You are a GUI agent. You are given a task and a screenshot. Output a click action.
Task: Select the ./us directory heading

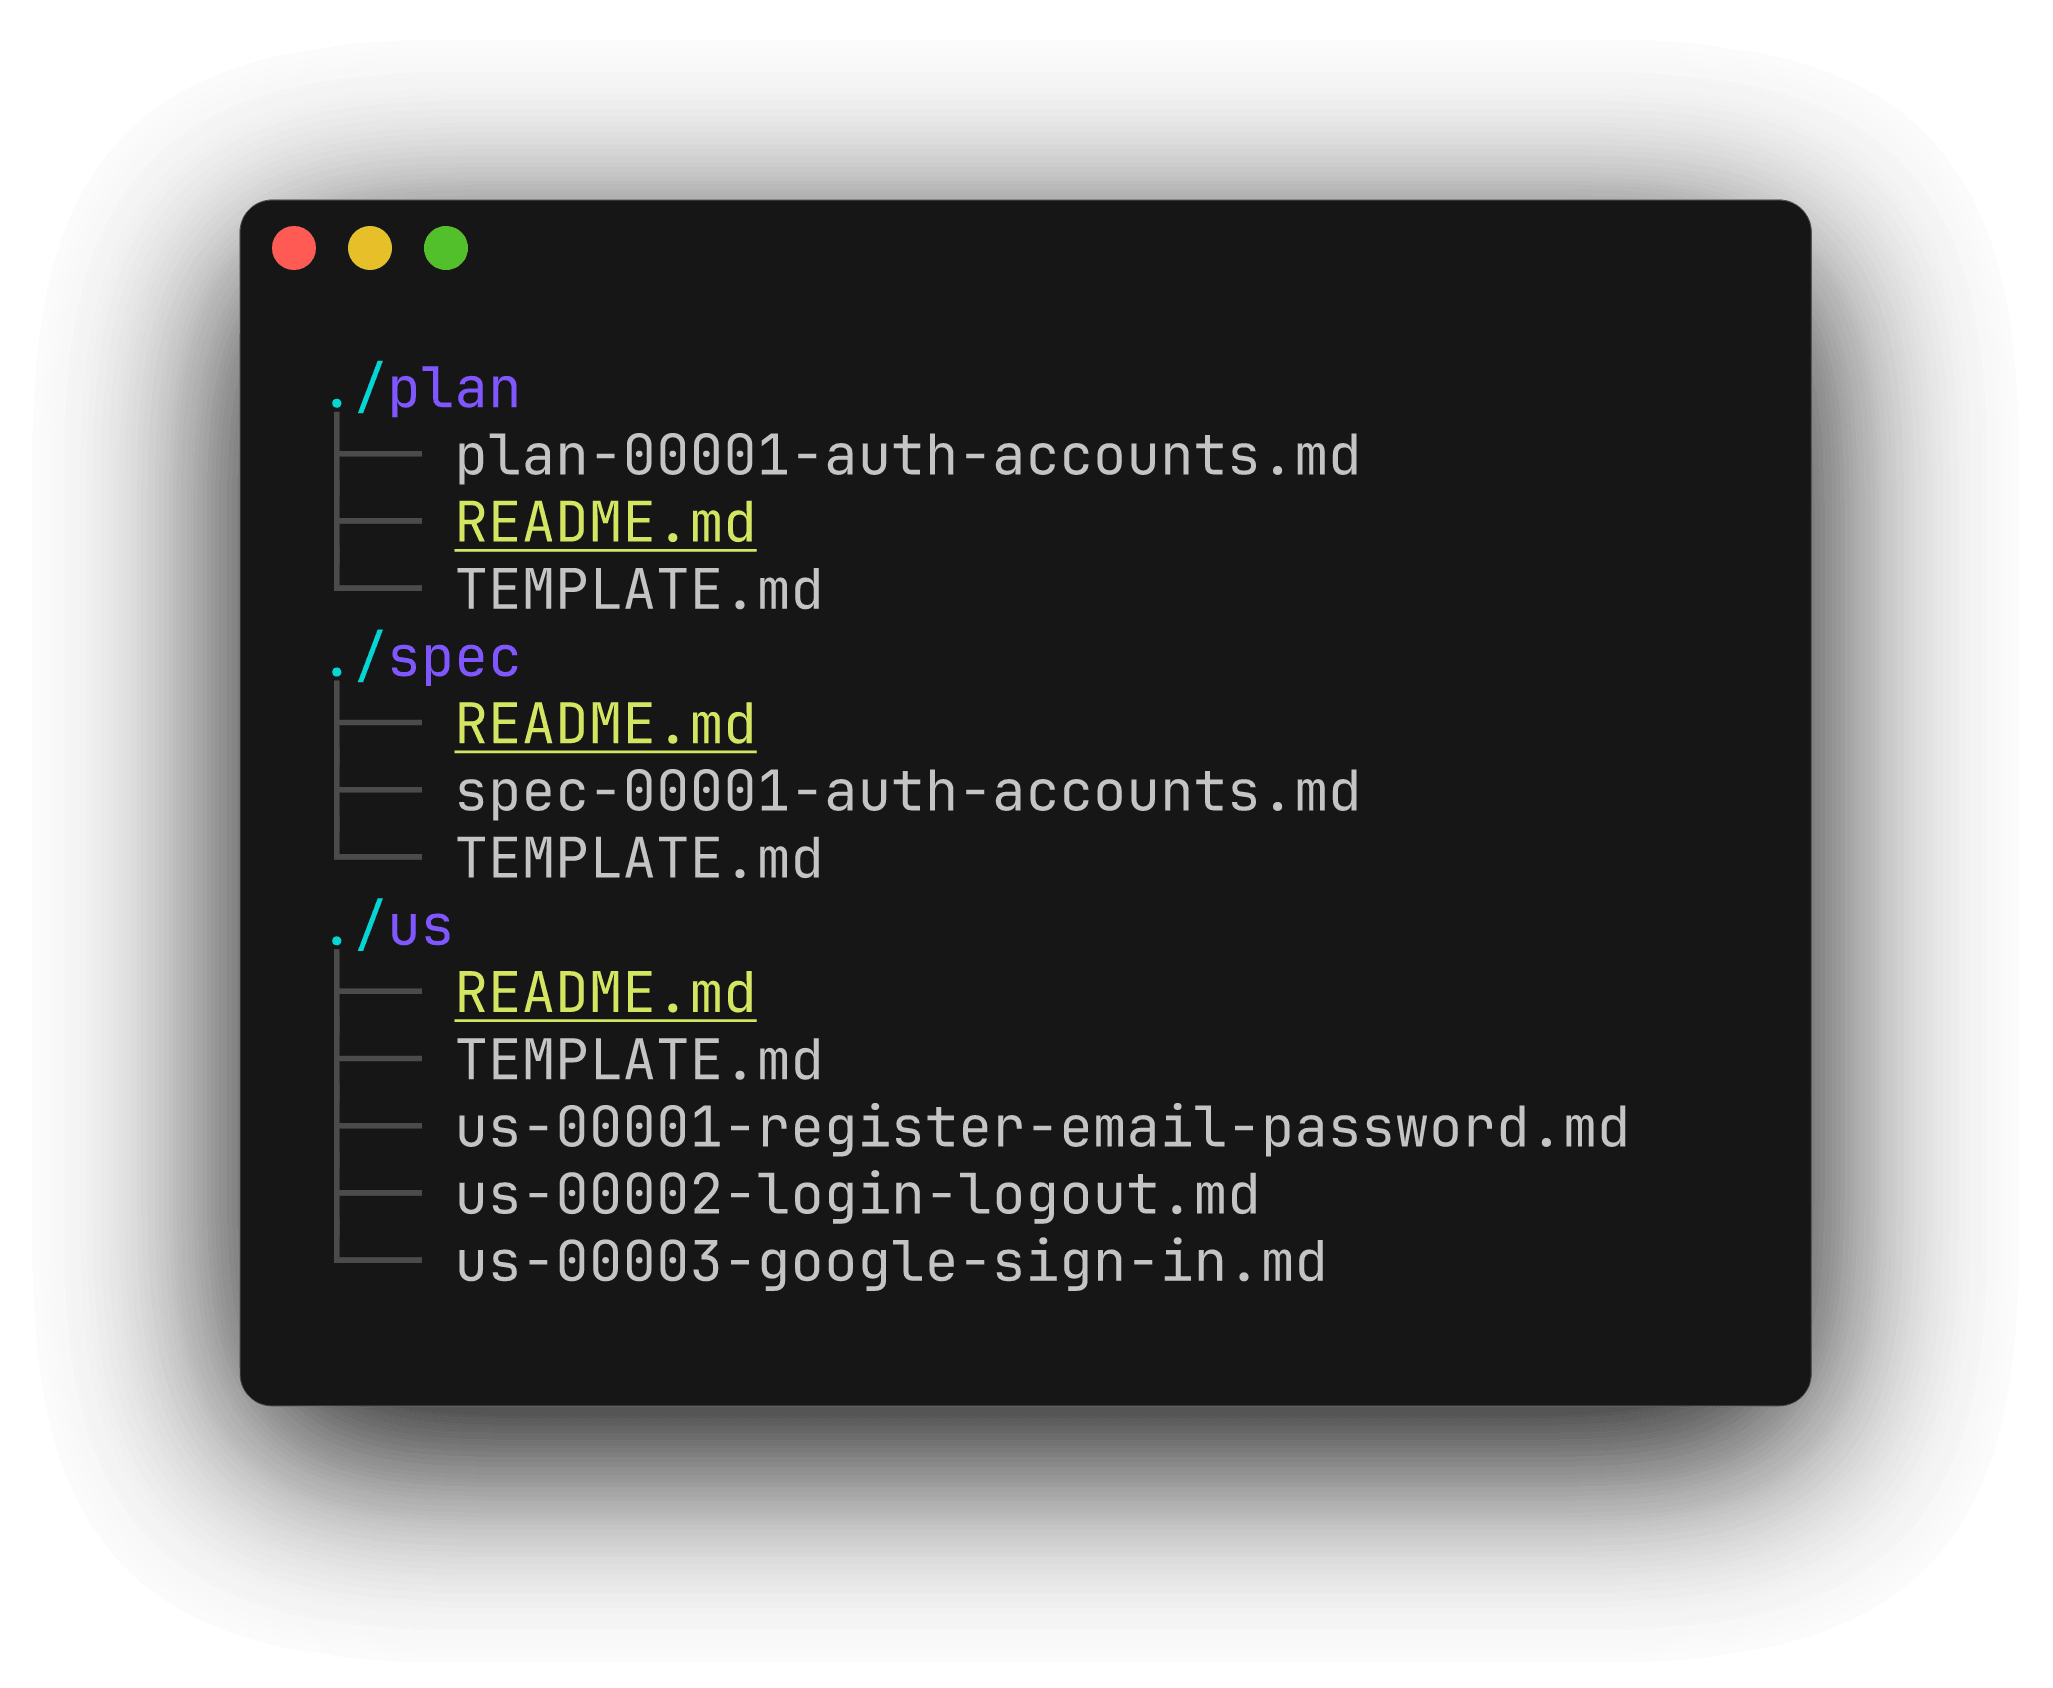tap(391, 926)
